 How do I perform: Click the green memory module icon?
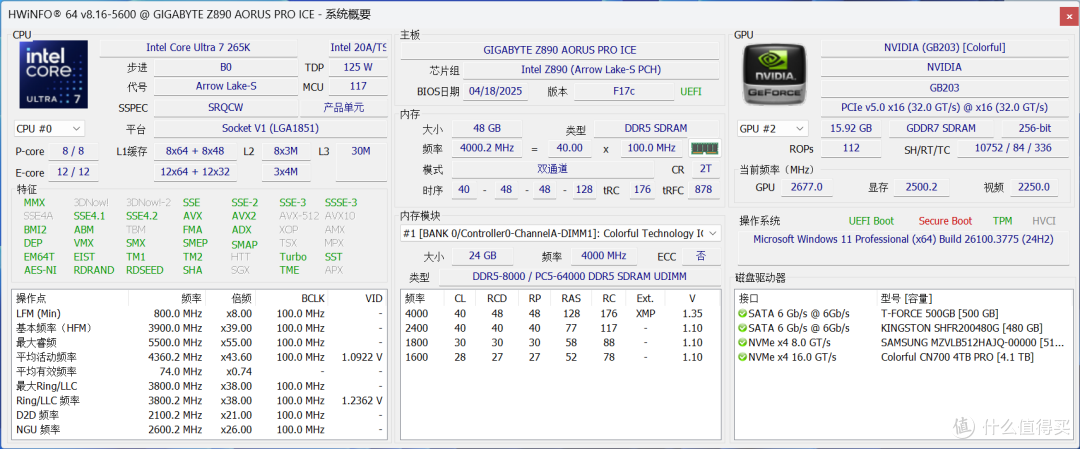(x=705, y=148)
